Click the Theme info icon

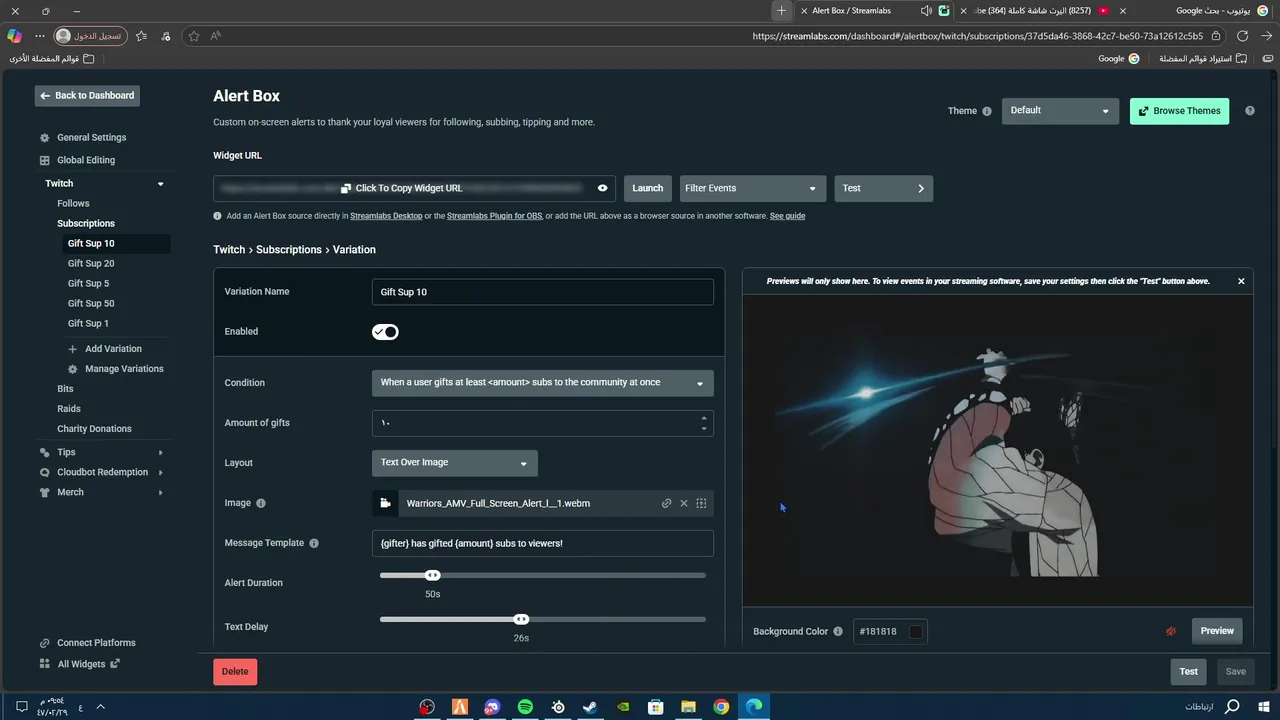[x=987, y=111]
